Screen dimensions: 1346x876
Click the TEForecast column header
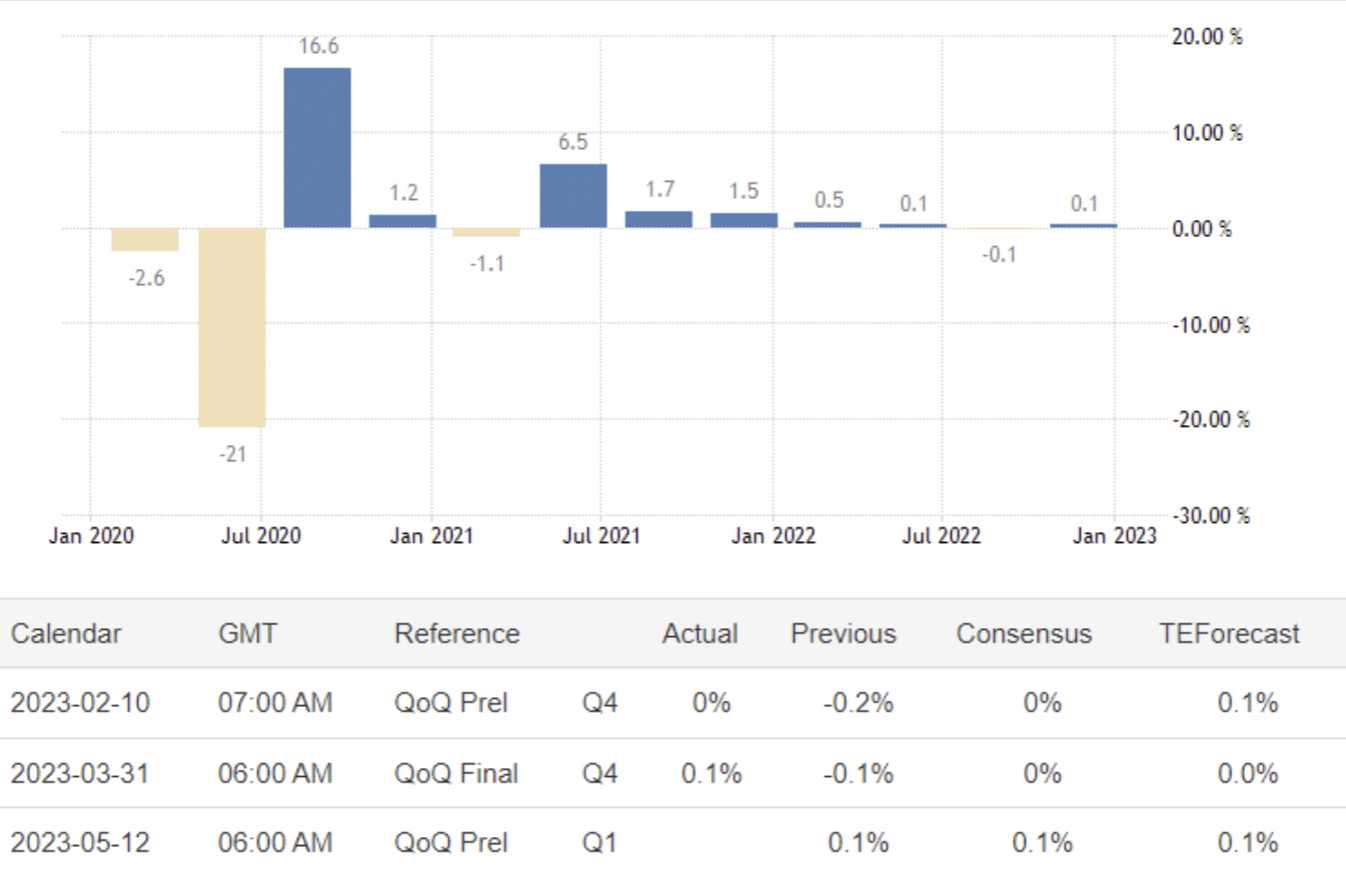1228,633
